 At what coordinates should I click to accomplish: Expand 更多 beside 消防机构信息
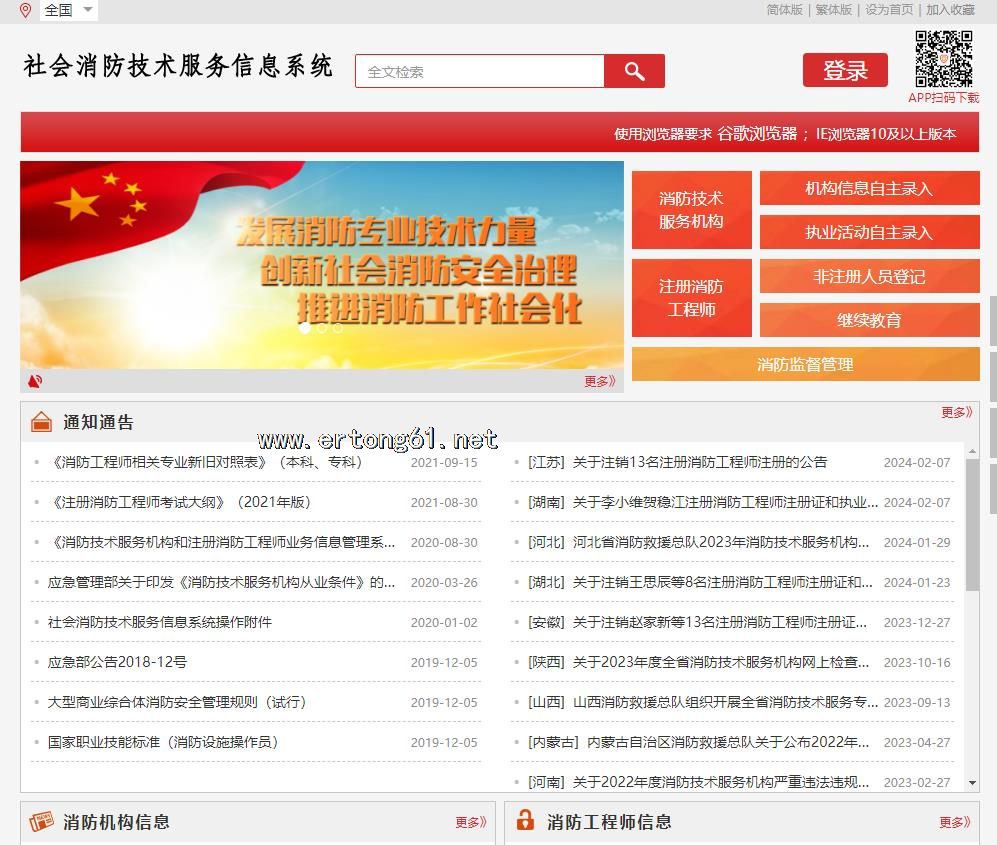coord(470,822)
